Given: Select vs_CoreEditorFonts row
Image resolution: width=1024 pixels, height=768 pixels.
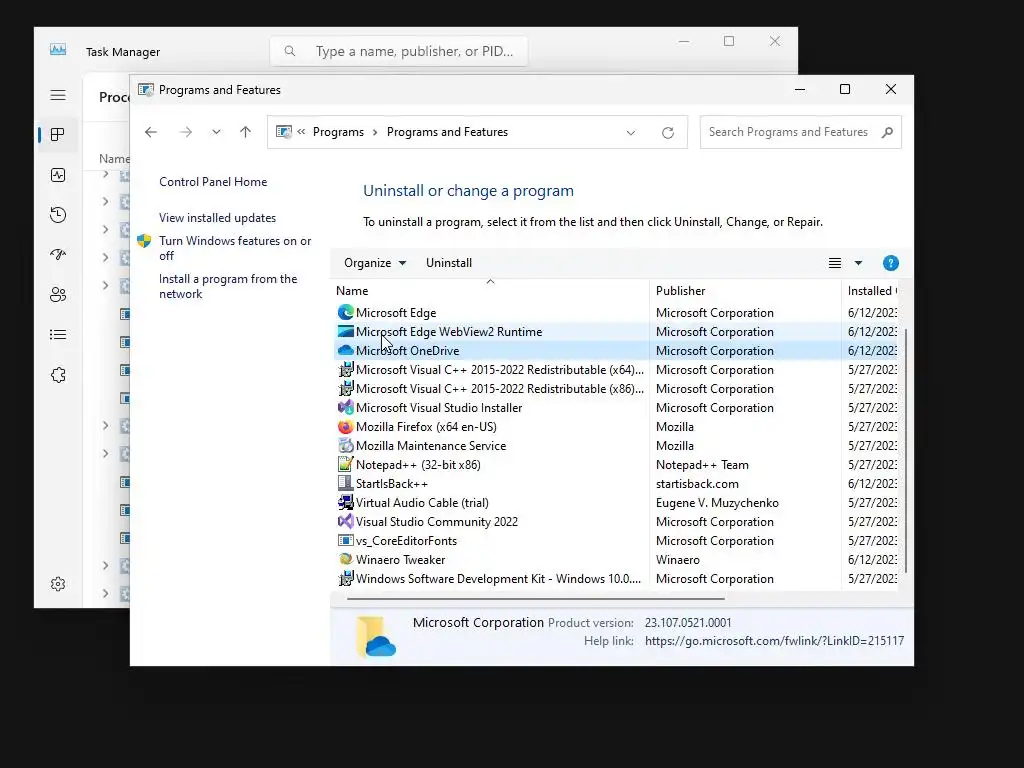Looking at the screenshot, I should click(x=616, y=541).
